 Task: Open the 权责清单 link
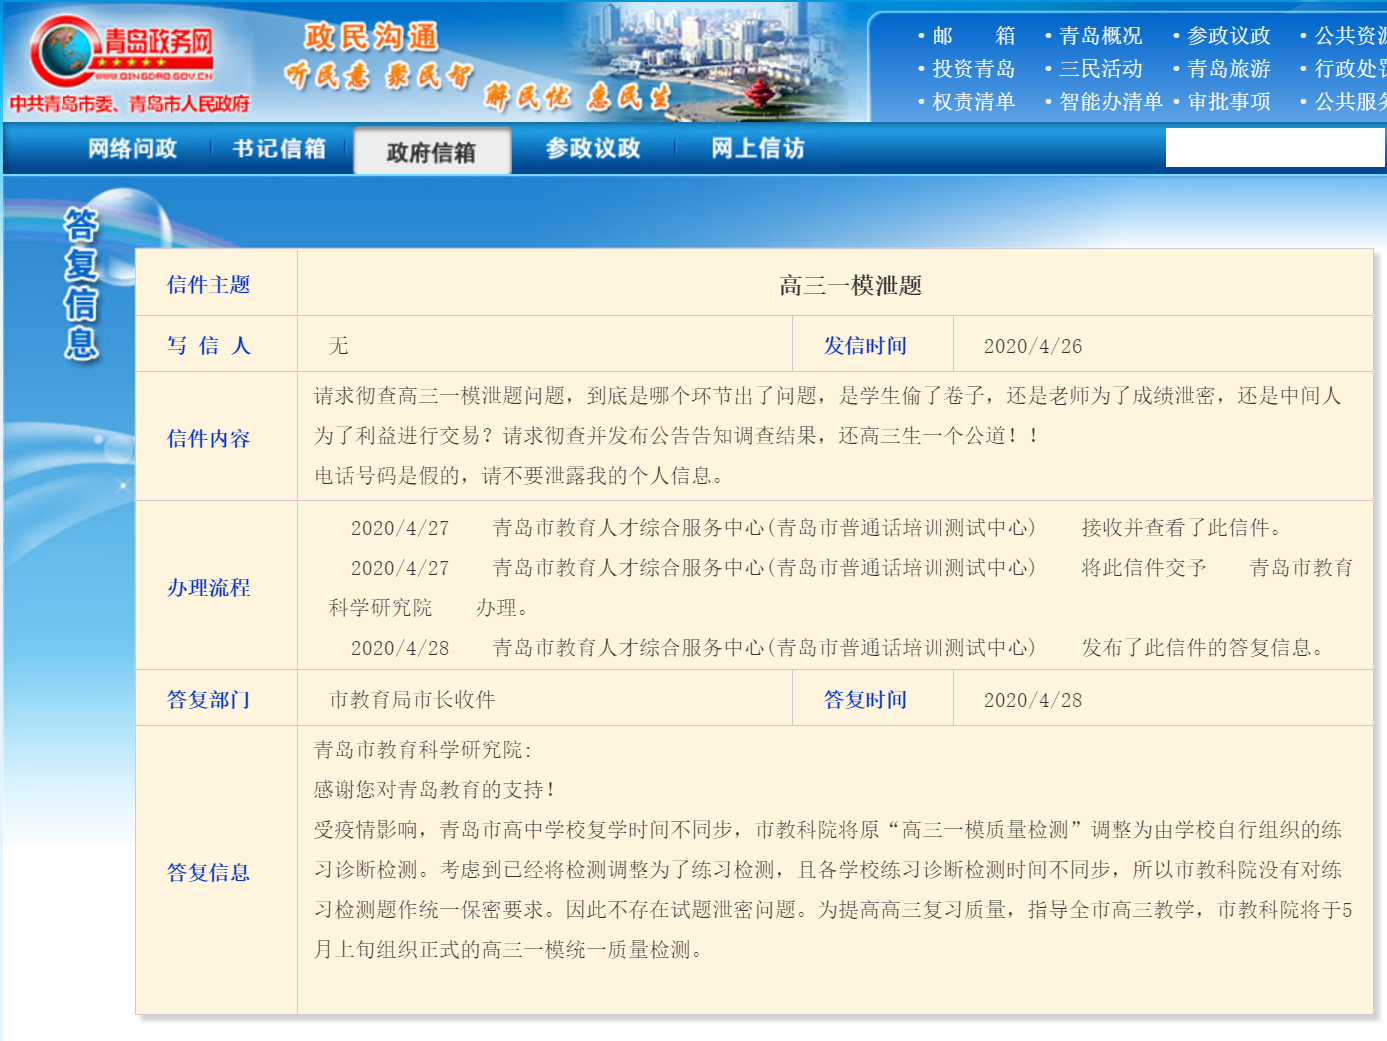[974, 102]
